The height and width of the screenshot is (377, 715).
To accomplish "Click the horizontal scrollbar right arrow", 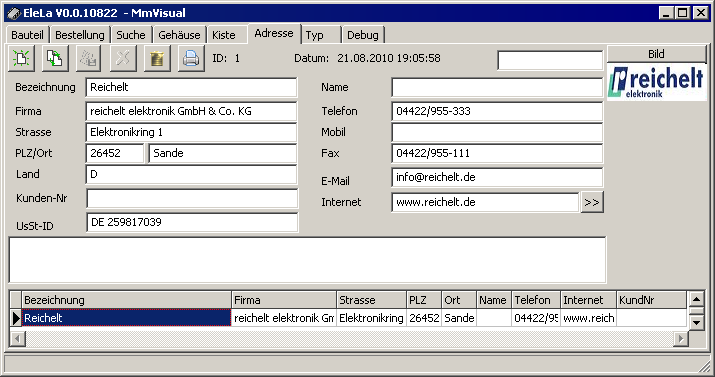I will click(681, 339).
